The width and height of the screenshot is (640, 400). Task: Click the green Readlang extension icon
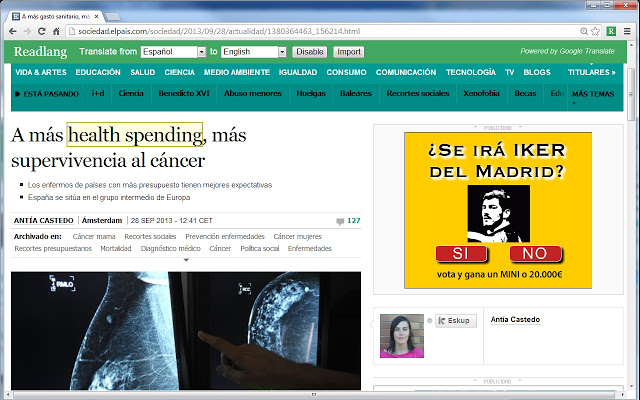[x=611, y=31]
